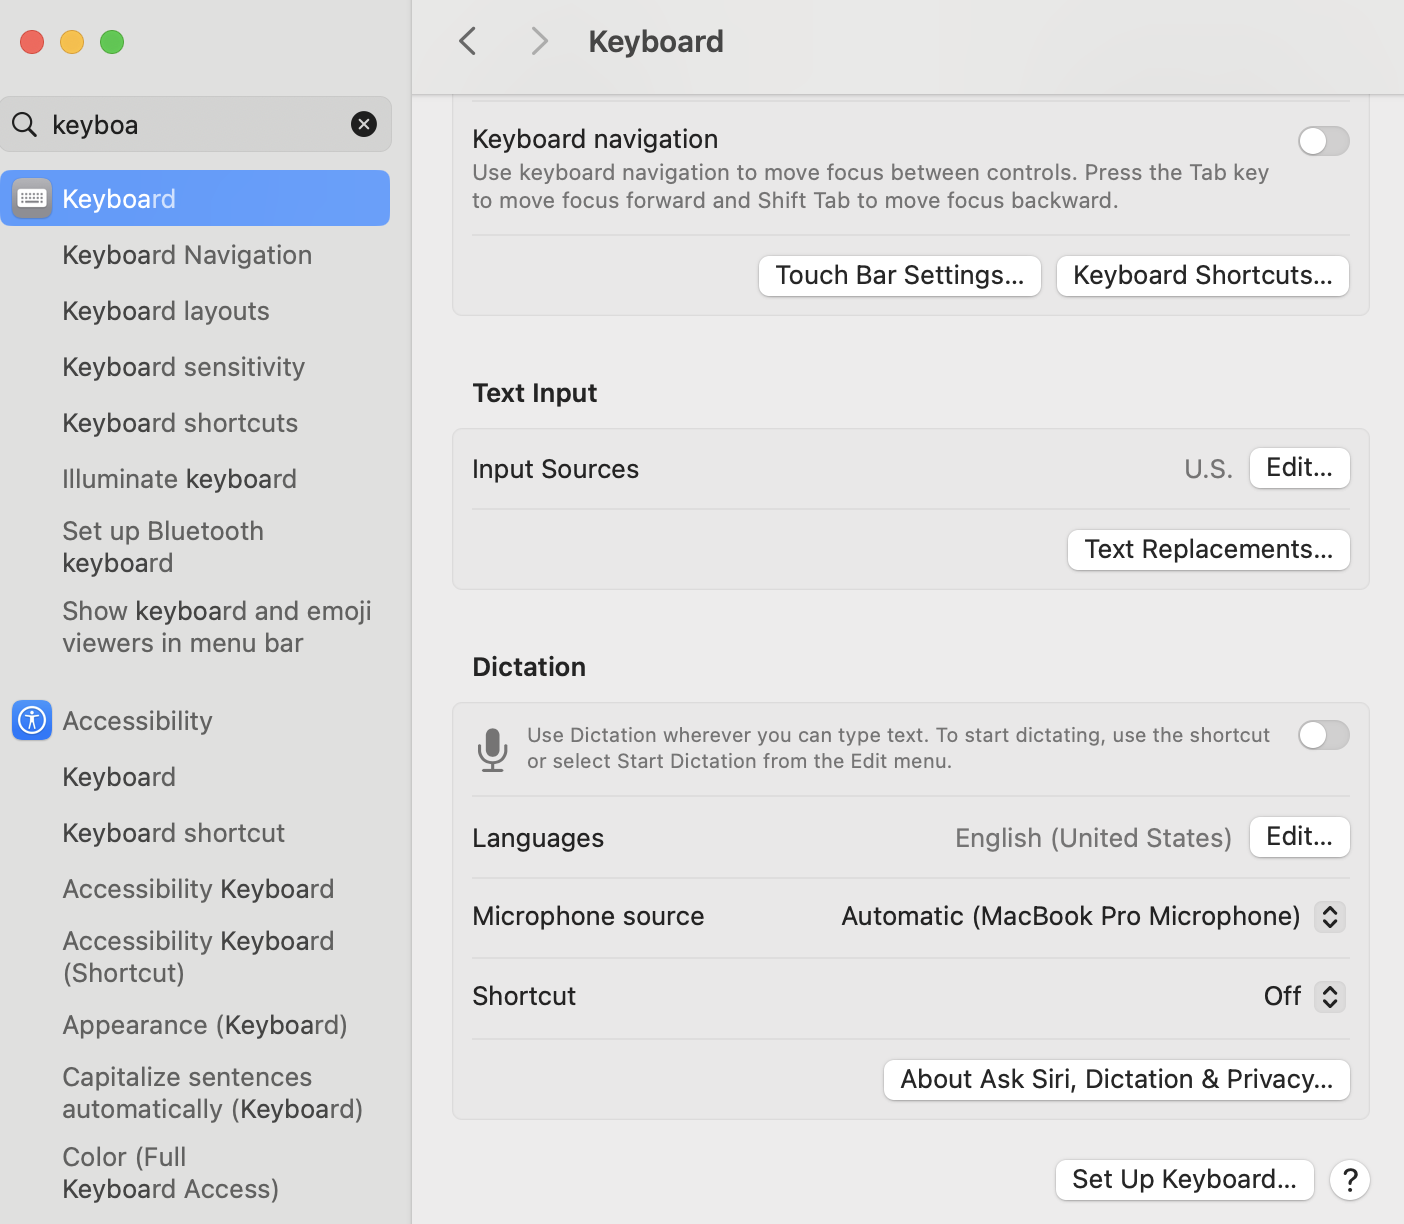Open the Microphone source dropdown
1404x1224 pixels.
coord(1330,916)
